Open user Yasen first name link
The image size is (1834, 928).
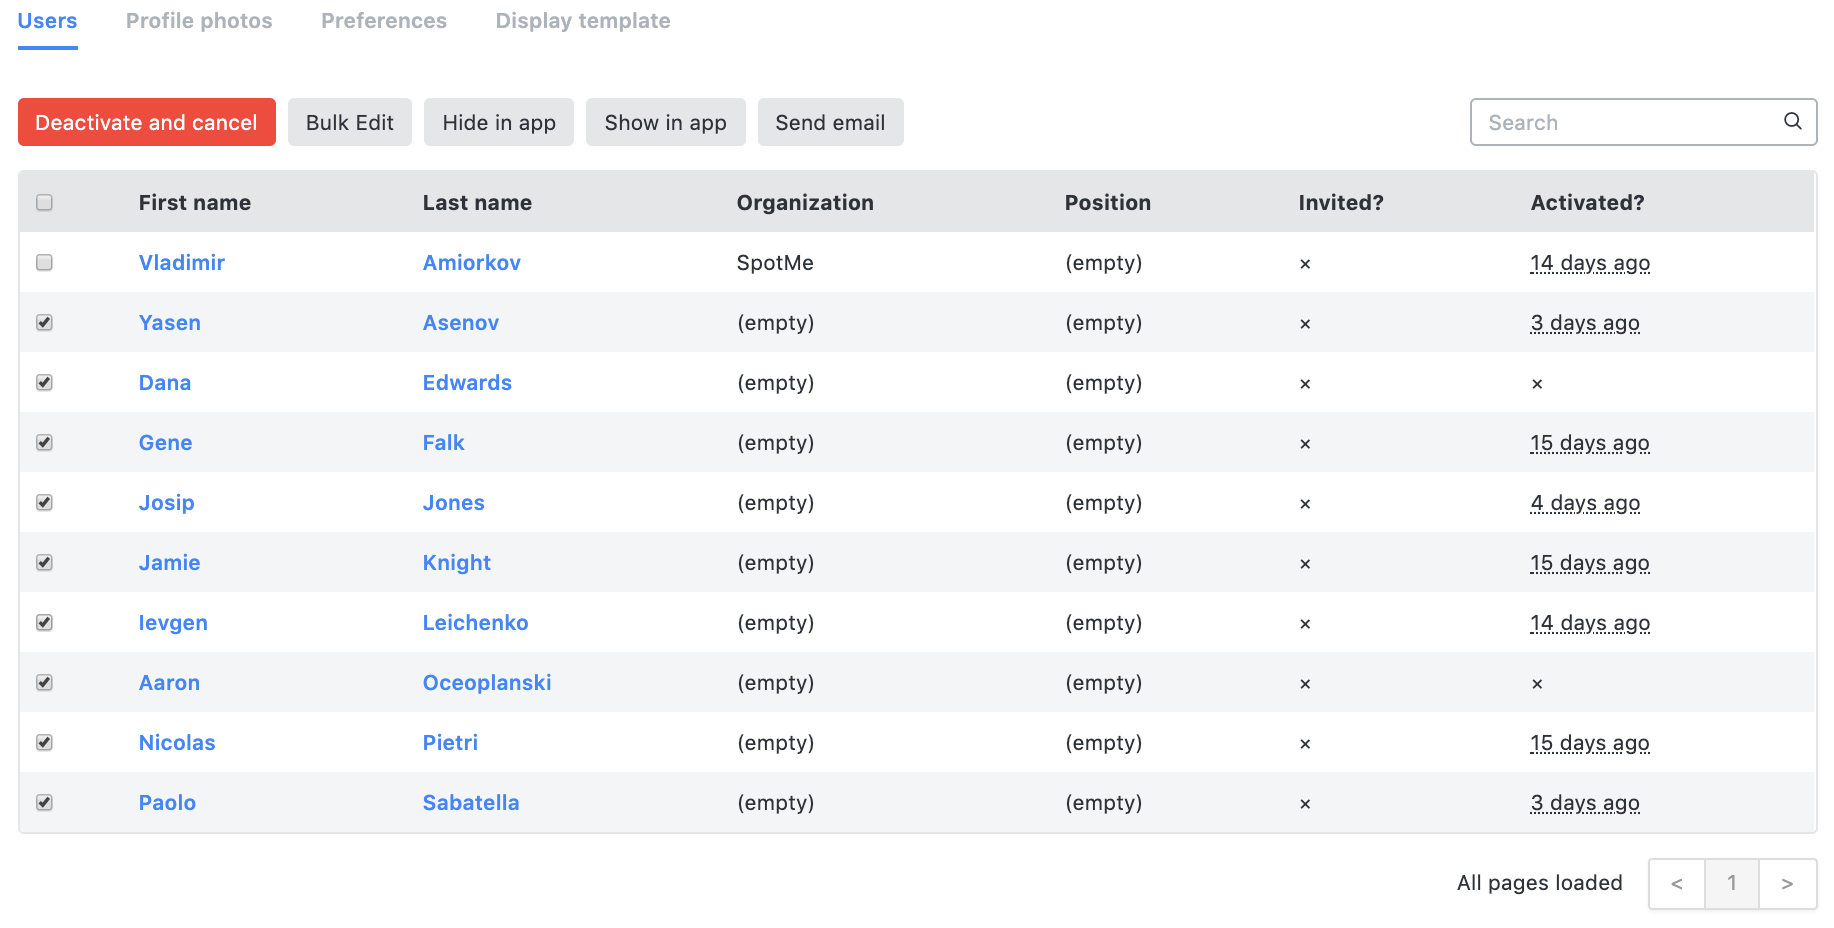point(170,323)
